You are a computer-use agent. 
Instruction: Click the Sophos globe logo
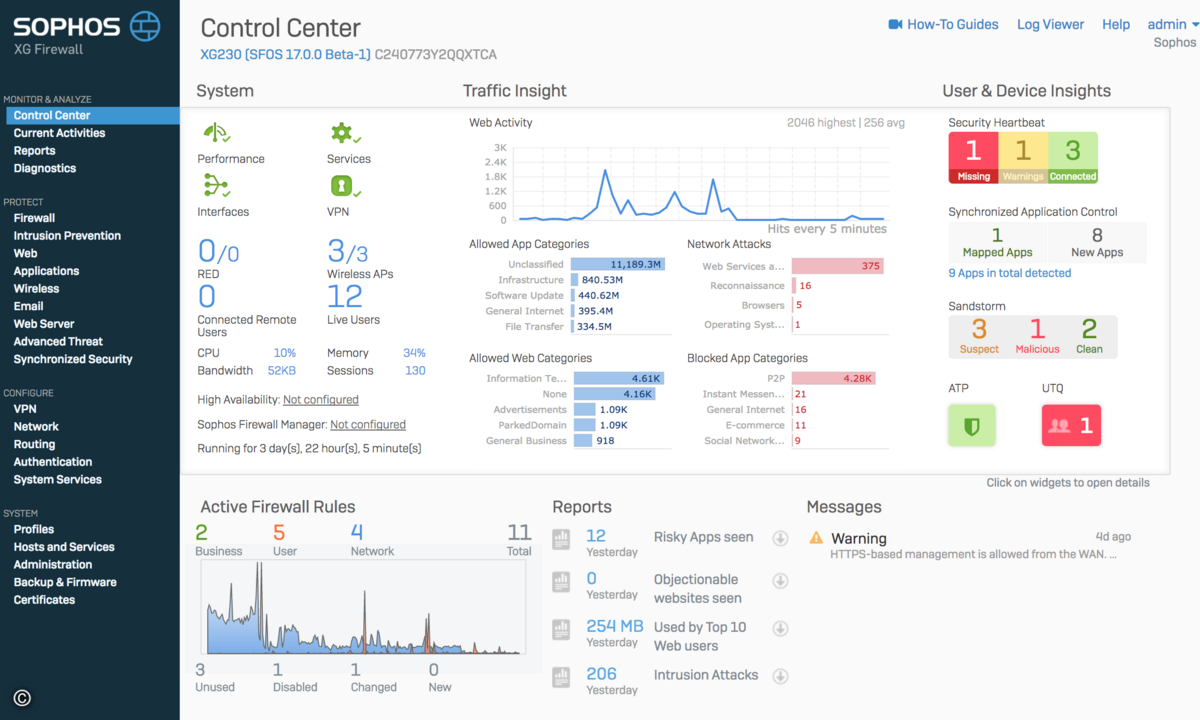146,26
